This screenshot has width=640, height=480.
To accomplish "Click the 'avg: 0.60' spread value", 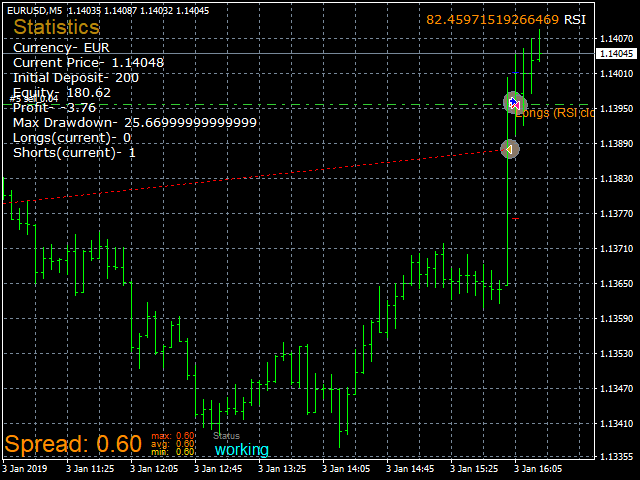I will [173, 444].
